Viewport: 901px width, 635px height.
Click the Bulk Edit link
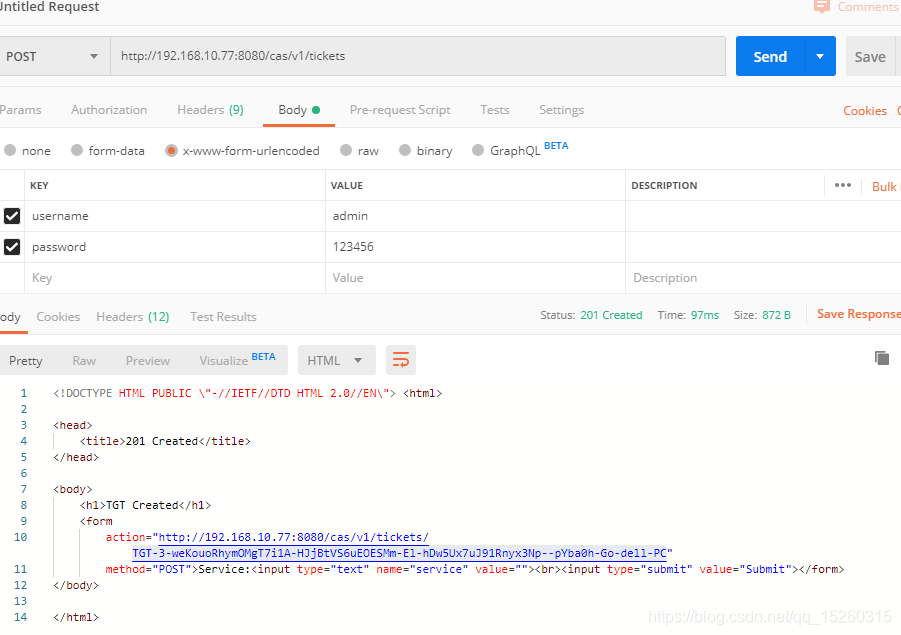[x=884, y=186]
